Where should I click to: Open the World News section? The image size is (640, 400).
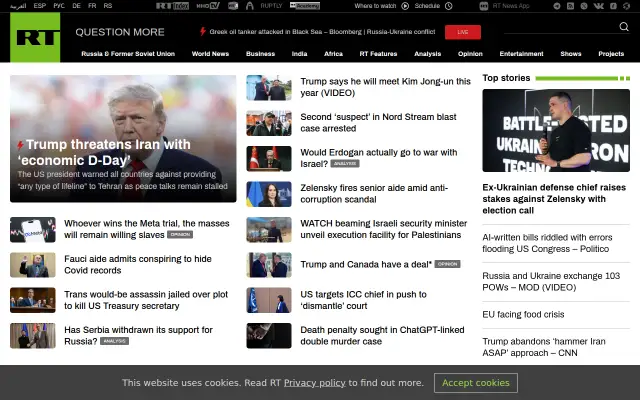pos(210,53)
